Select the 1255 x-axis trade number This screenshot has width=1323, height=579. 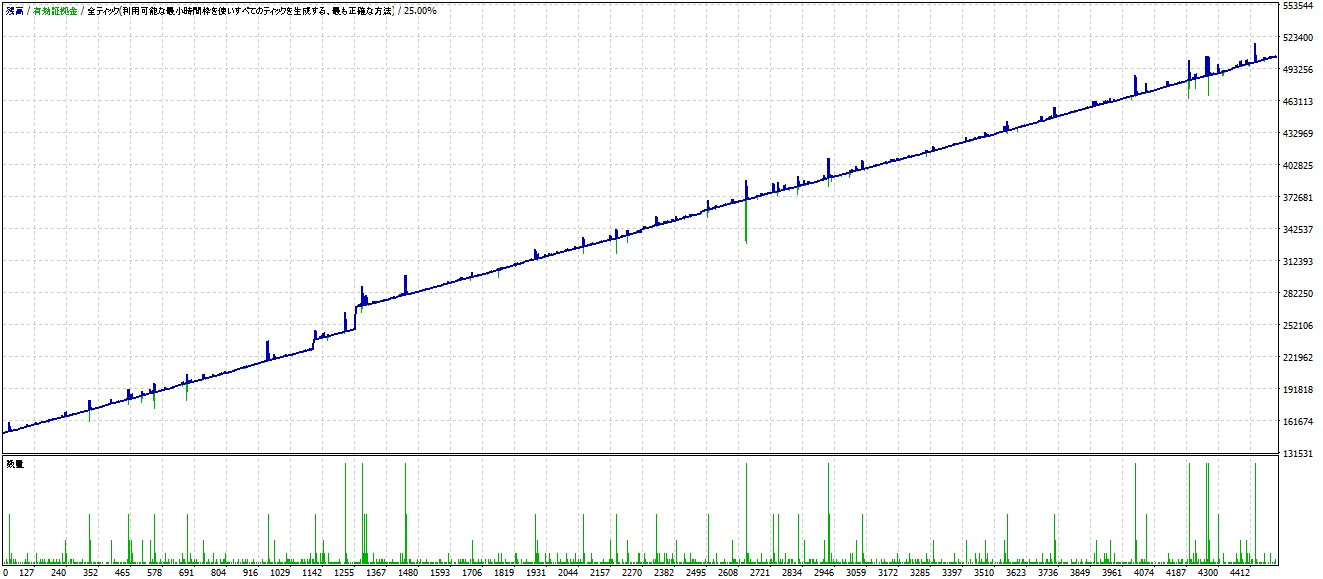coord(345,573)
